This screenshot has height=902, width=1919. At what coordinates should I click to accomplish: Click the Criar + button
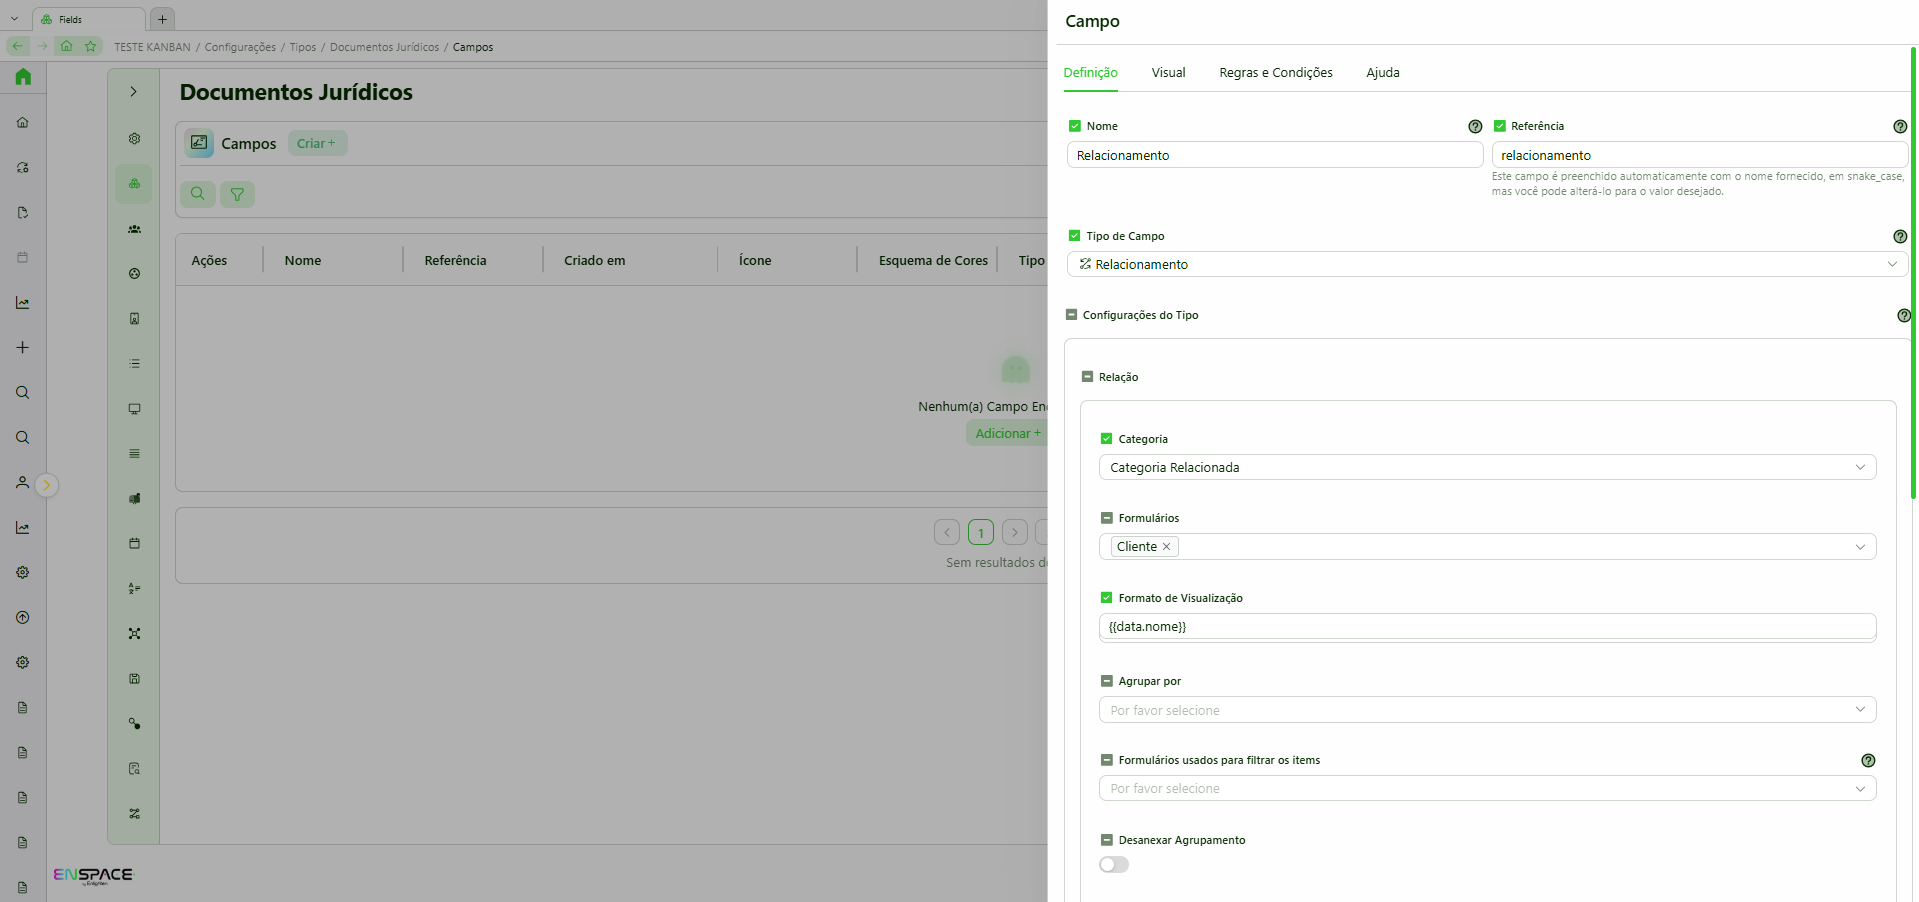tap(317, 143)
